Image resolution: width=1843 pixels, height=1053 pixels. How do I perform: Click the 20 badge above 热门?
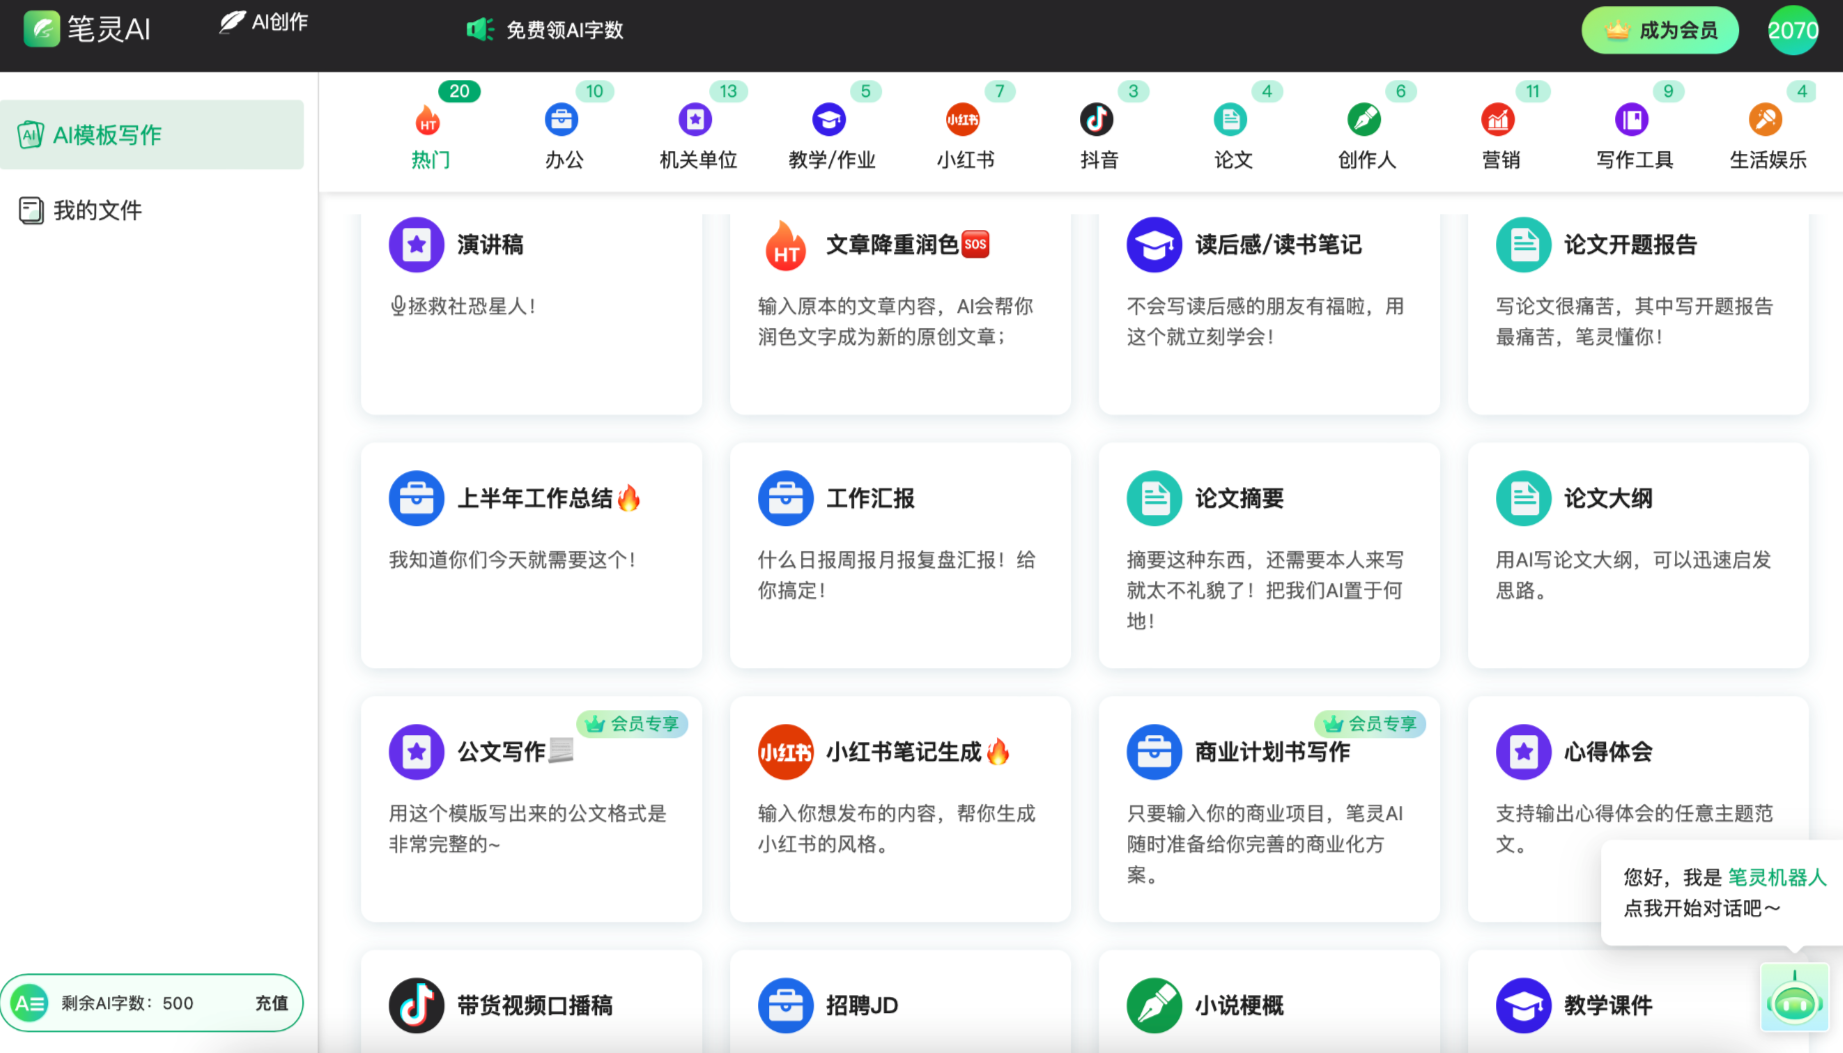(x=459, y=91)
